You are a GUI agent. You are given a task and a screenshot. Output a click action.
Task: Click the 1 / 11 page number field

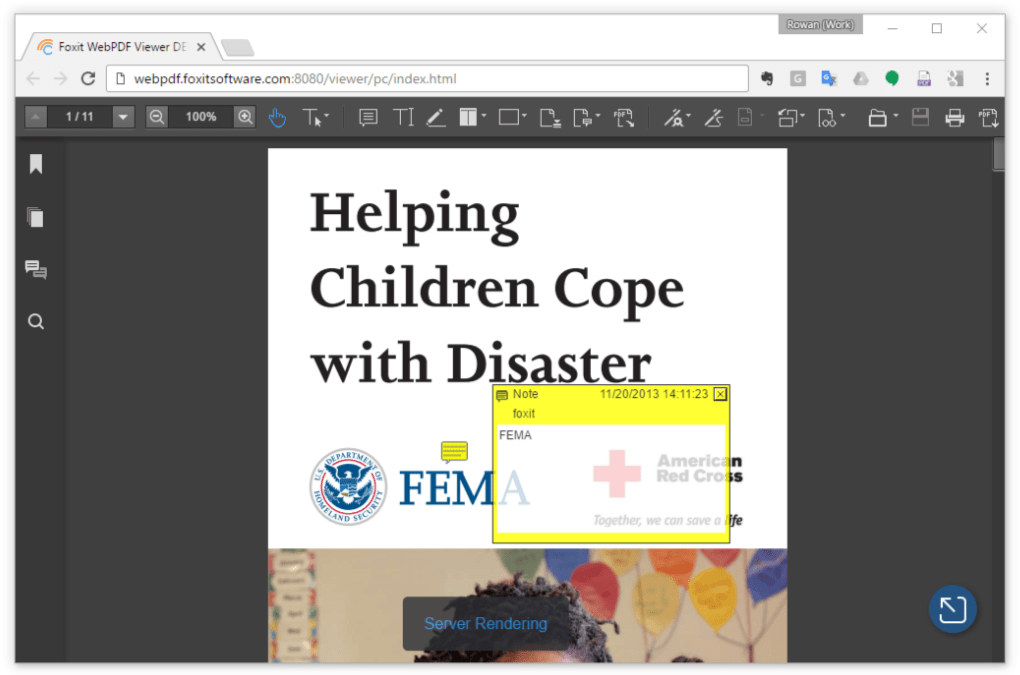click(x=79, y=117)
